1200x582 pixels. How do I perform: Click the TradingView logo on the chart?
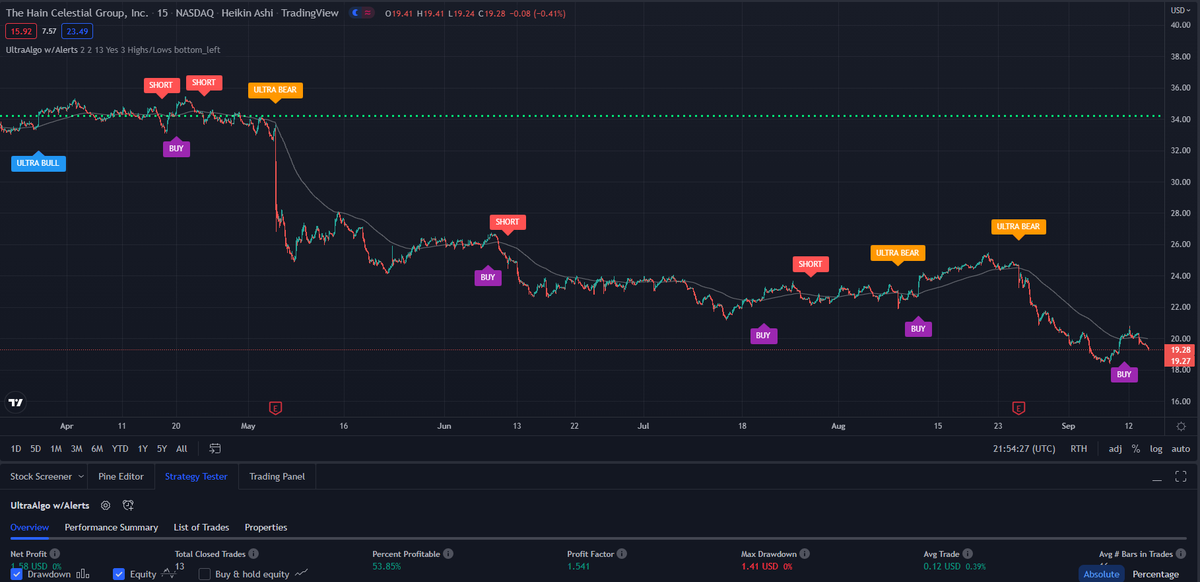(15, 403)
